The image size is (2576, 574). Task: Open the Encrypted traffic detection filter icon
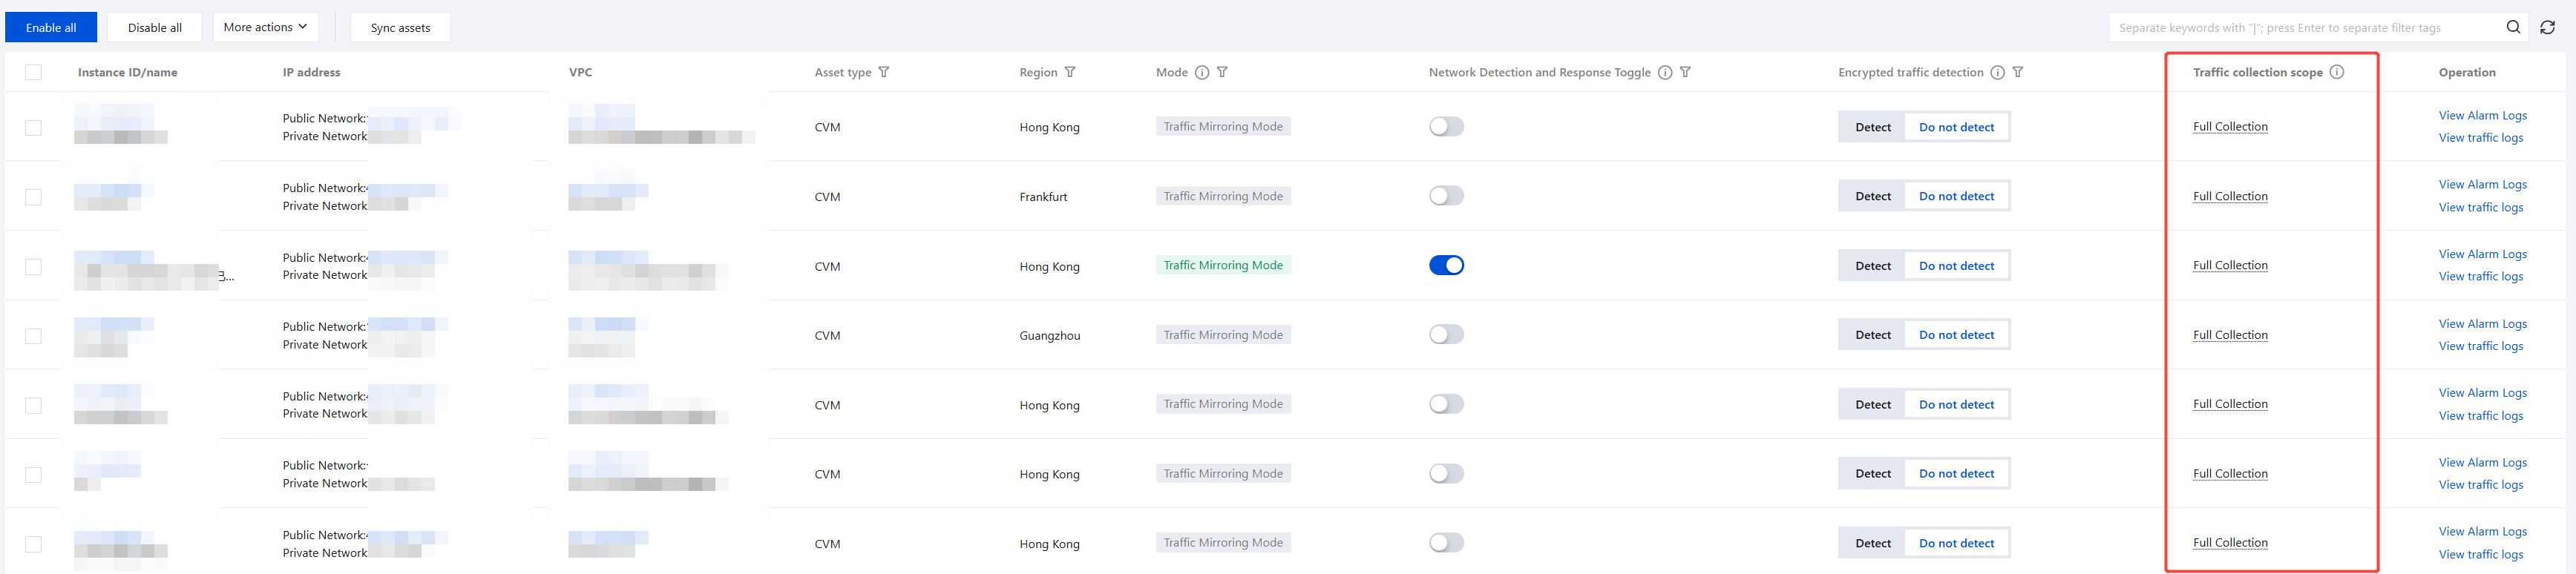[x=2018, y=72]
